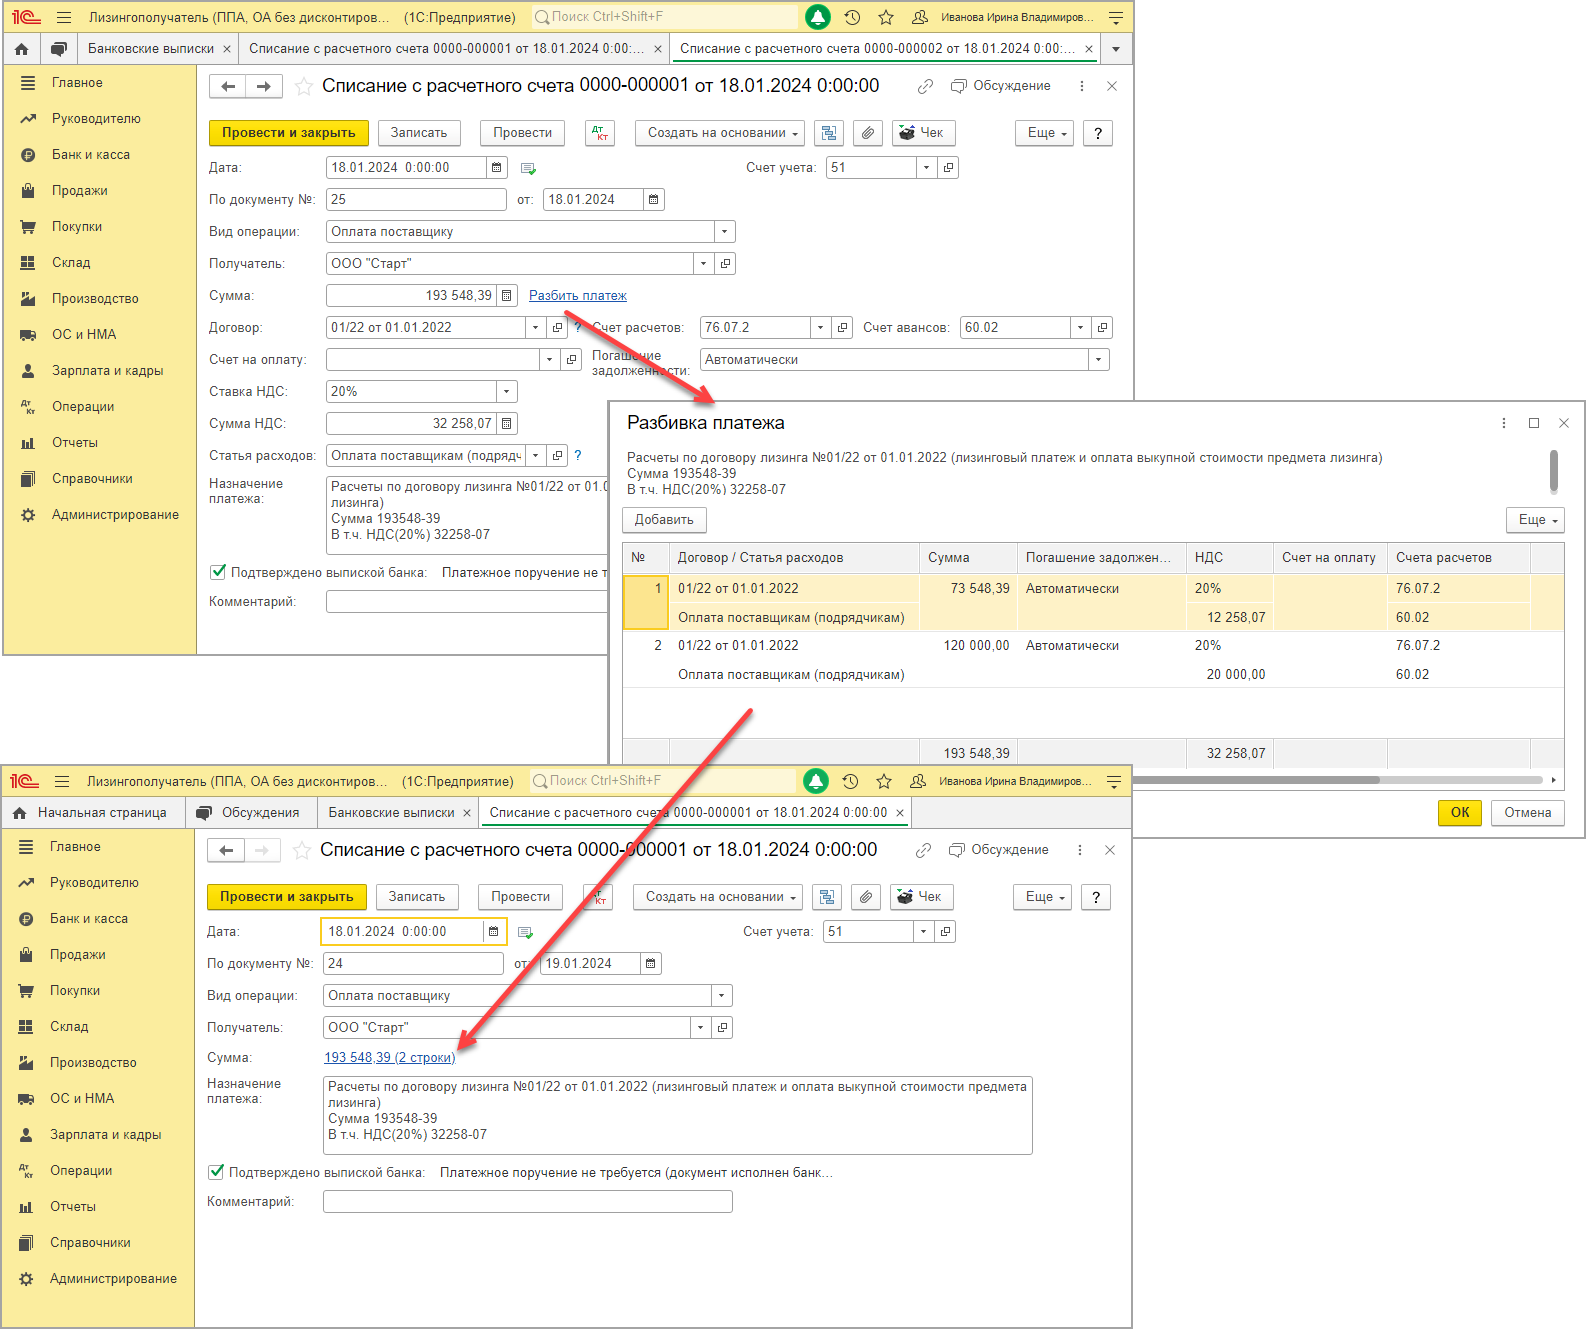Open Получатель ООО Старт card in top window
Viewport: 1586px width, 1329px height.
[726, 264]
